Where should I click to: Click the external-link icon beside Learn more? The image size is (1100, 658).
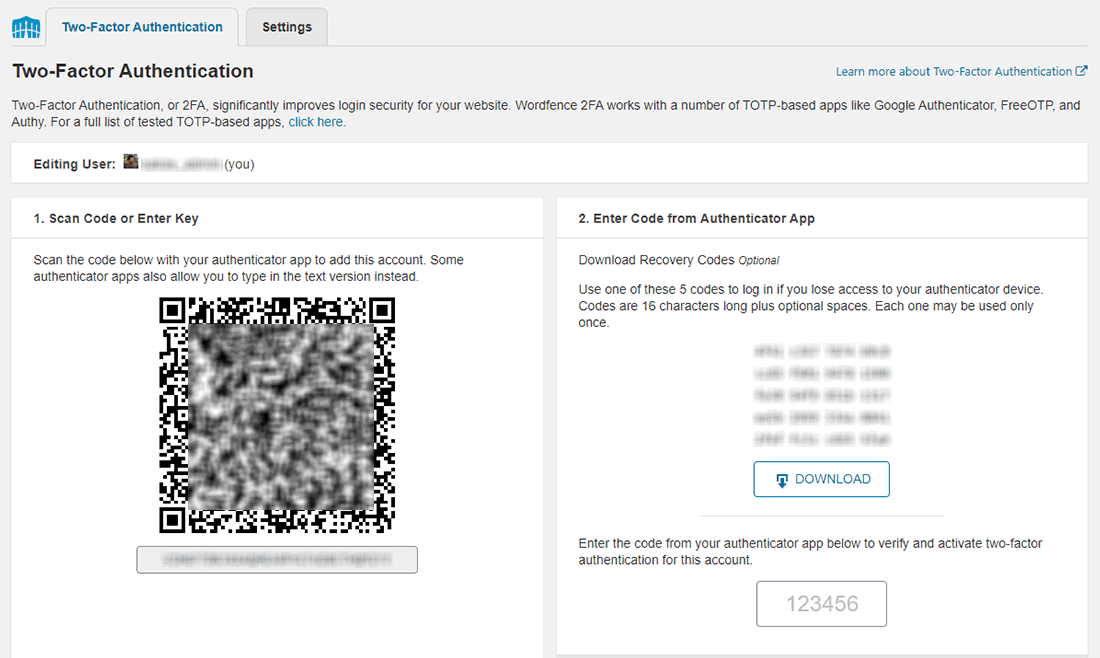click(x=1082, y=71)
